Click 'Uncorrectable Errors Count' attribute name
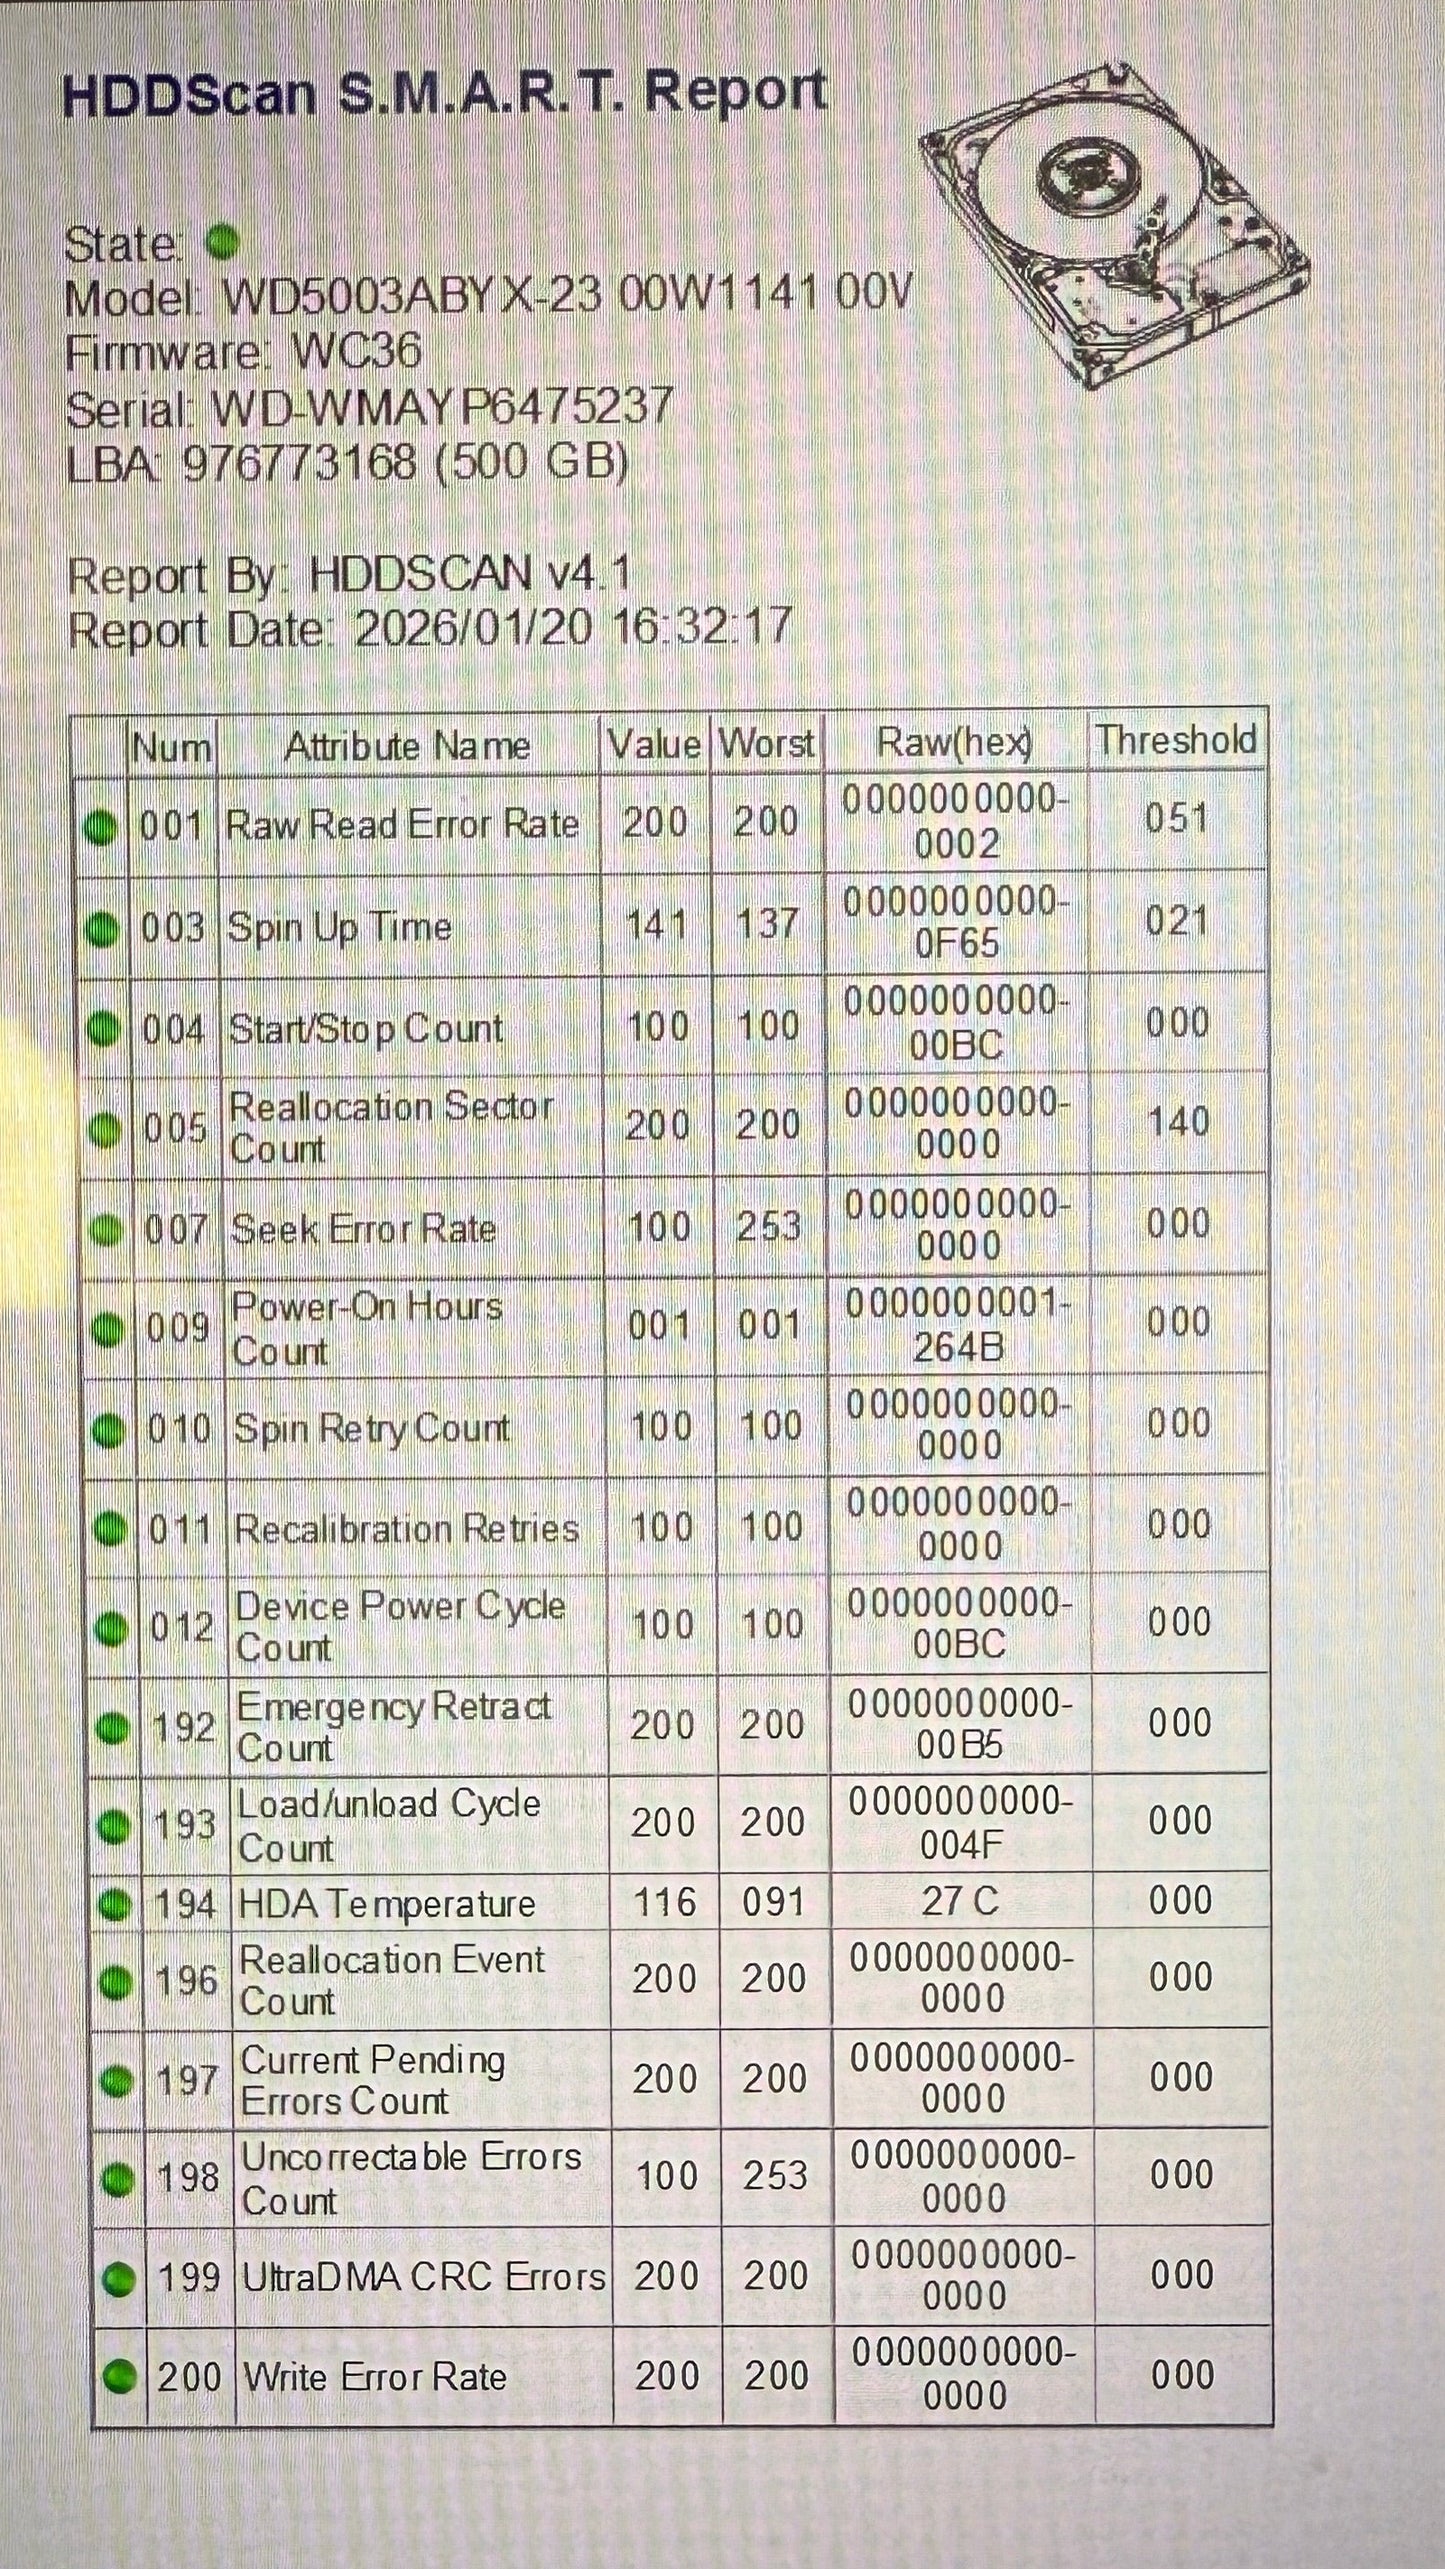The width and height of the screenshot is (1445, 2569). click(412, 2179)
